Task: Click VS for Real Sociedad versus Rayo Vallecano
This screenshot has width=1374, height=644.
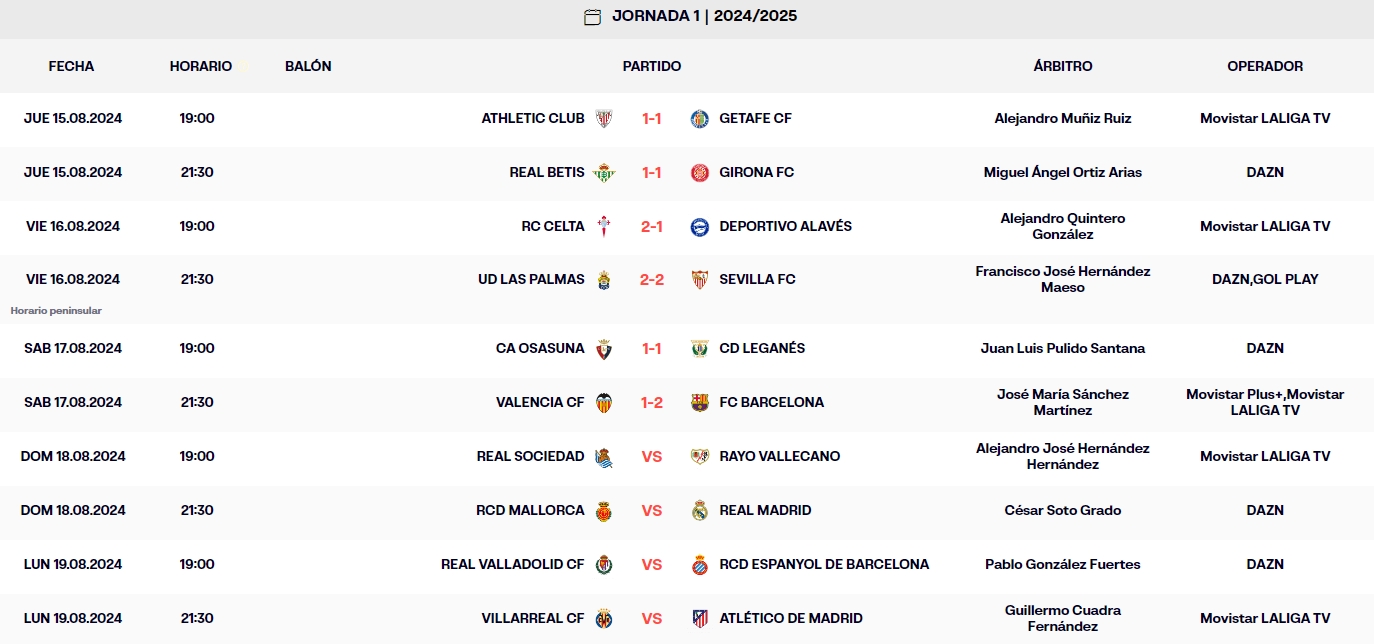Action: coord(652,456)
